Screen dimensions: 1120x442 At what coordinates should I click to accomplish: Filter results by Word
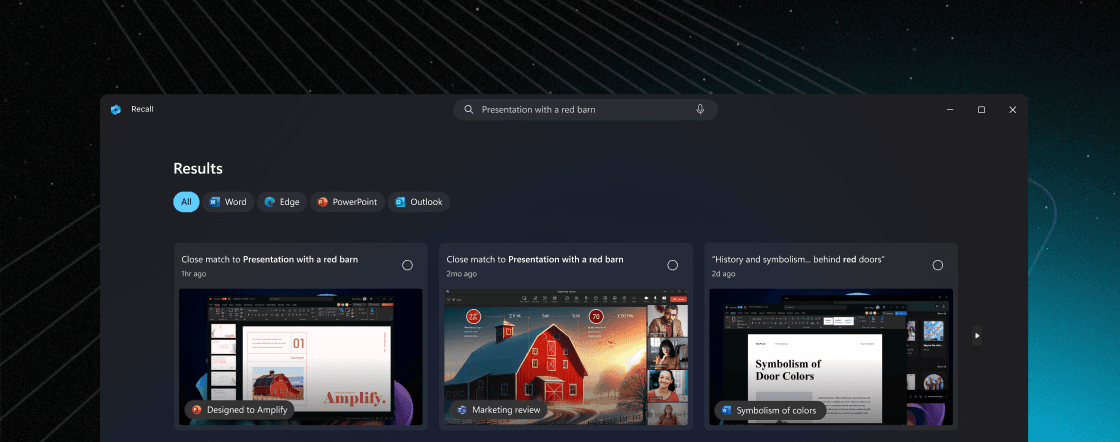(228, 202)
